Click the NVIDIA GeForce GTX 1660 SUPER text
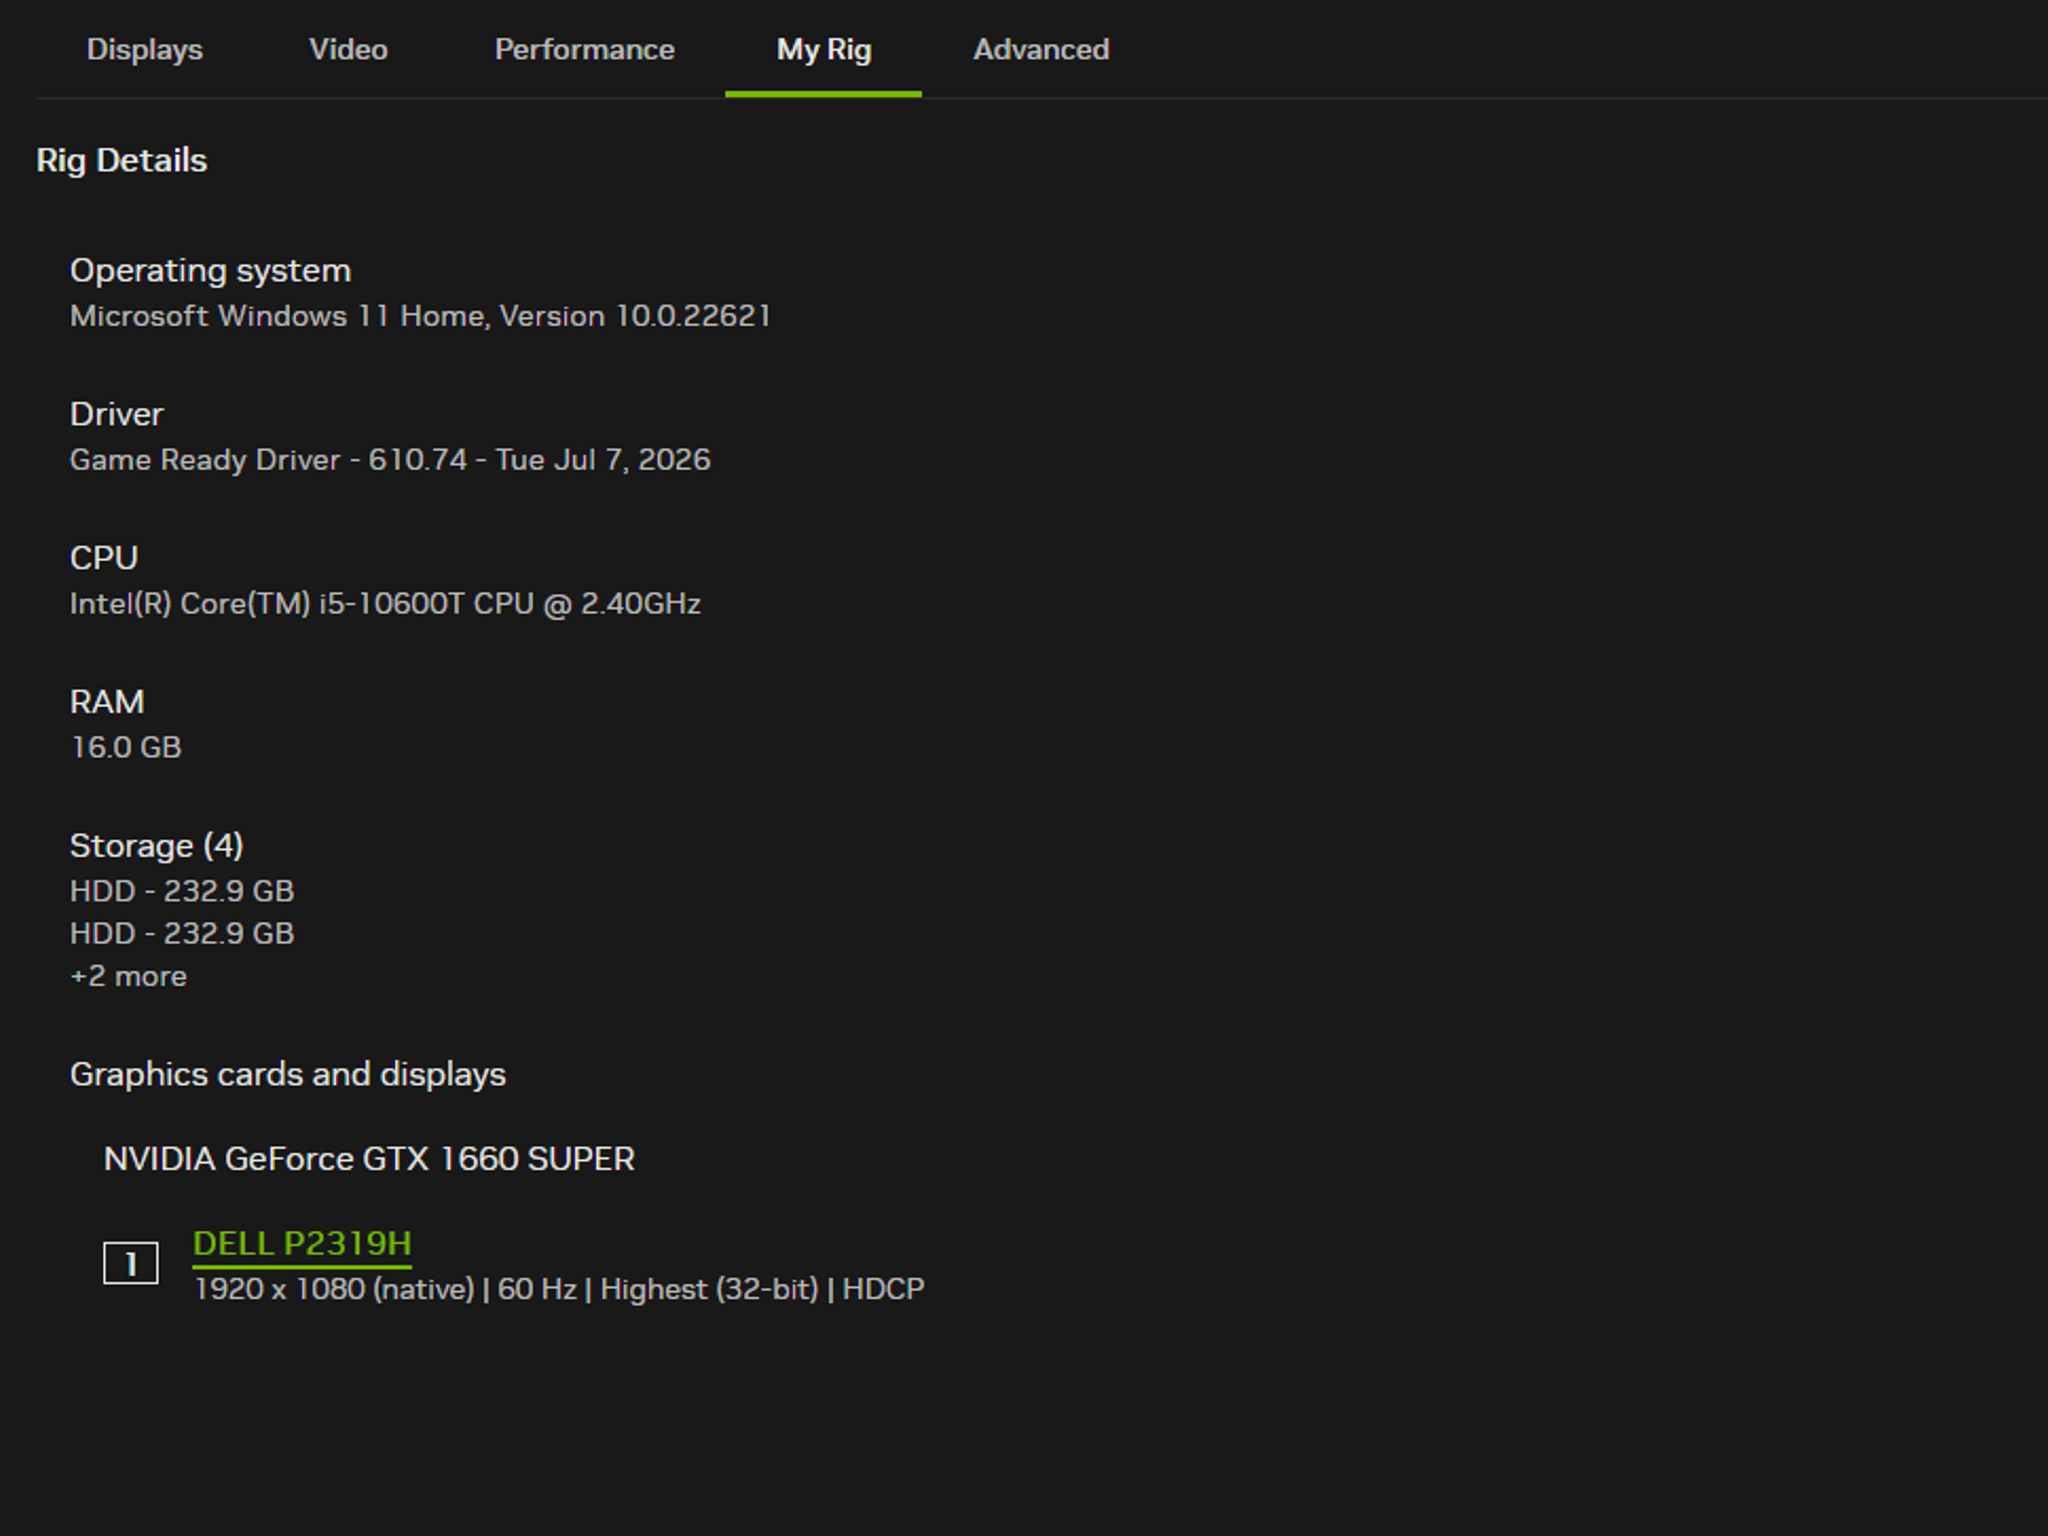This screenshot has height=1536, width=2048. click(x=369, y=1159)
